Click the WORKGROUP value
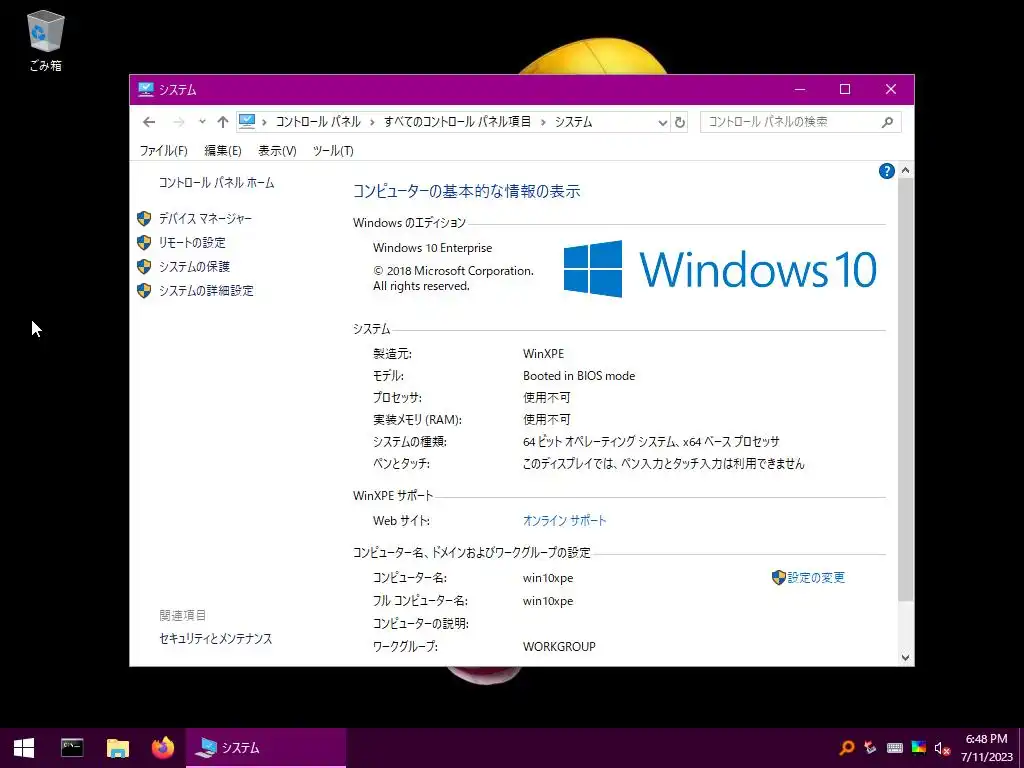 click(x=559, y=647)
